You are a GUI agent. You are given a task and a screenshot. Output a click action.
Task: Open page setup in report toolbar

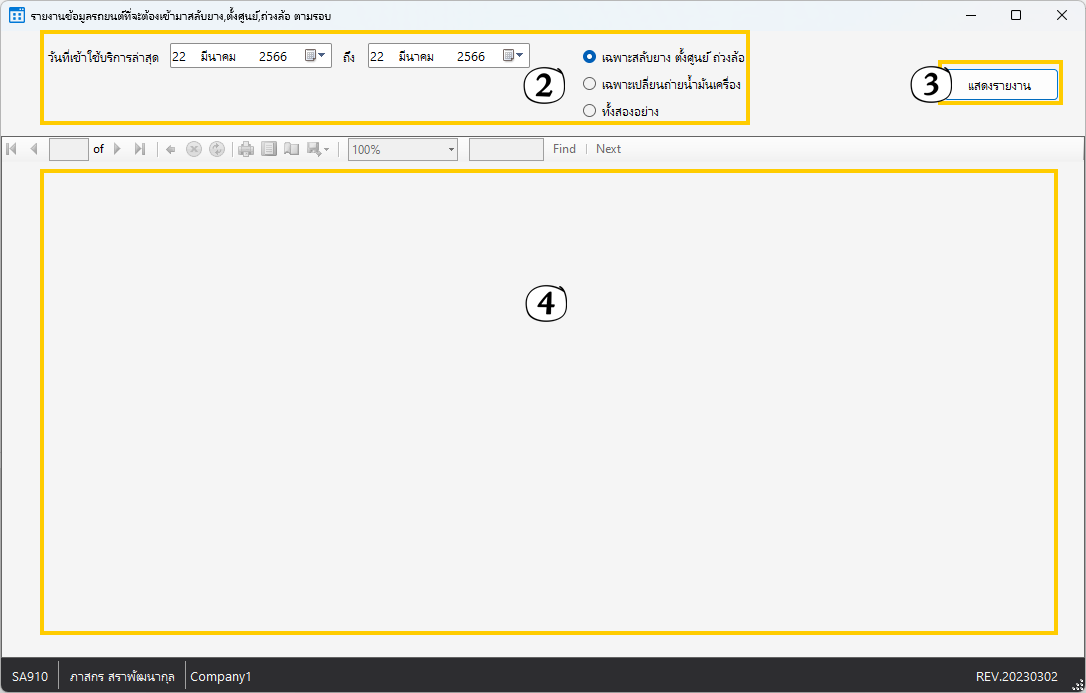point(291,149)
